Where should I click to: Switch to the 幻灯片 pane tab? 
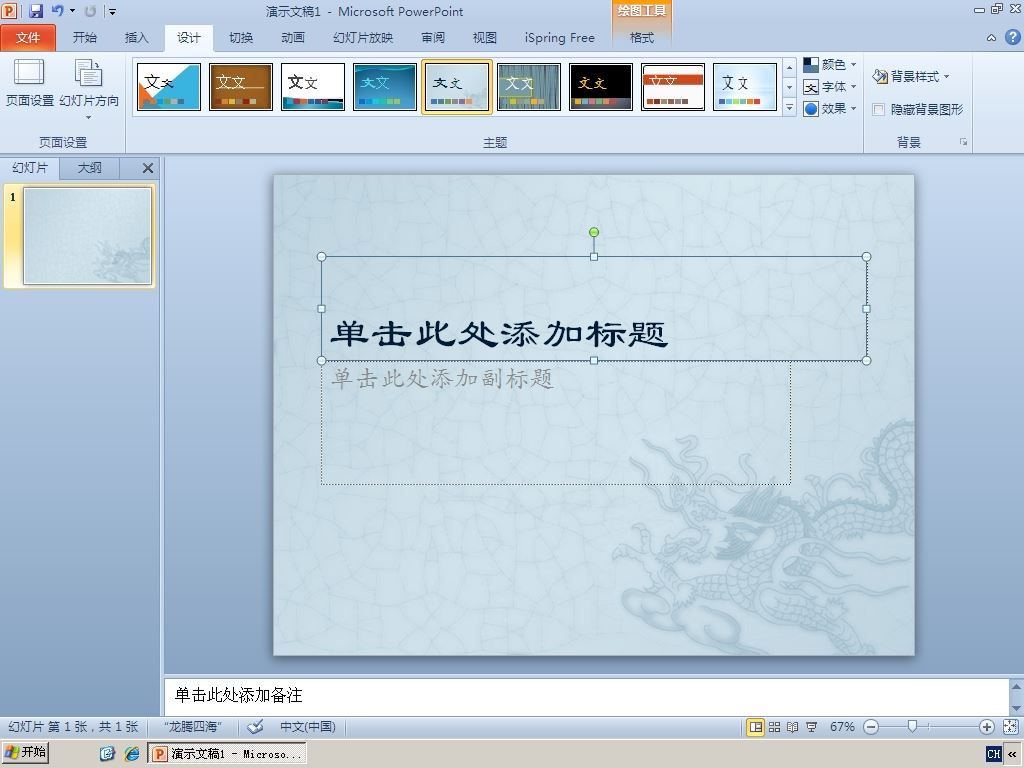coord(30,168)
